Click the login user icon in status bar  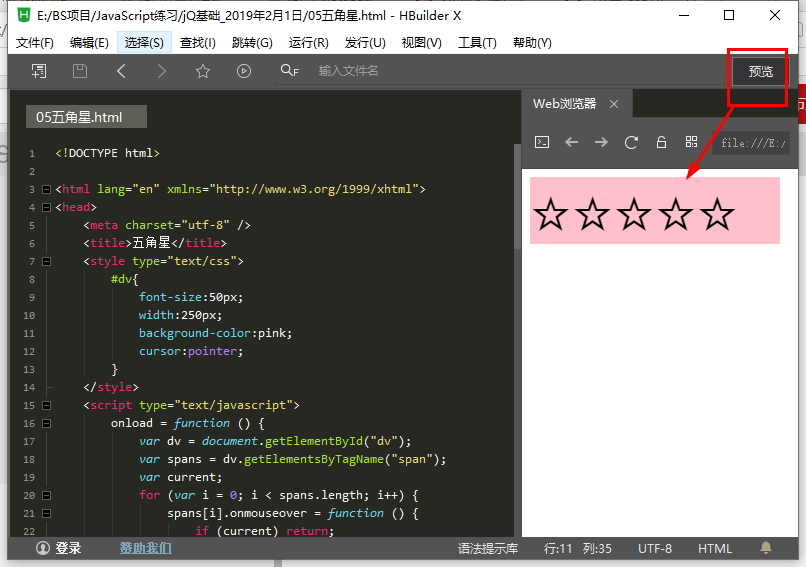click(x=43, y=548)
